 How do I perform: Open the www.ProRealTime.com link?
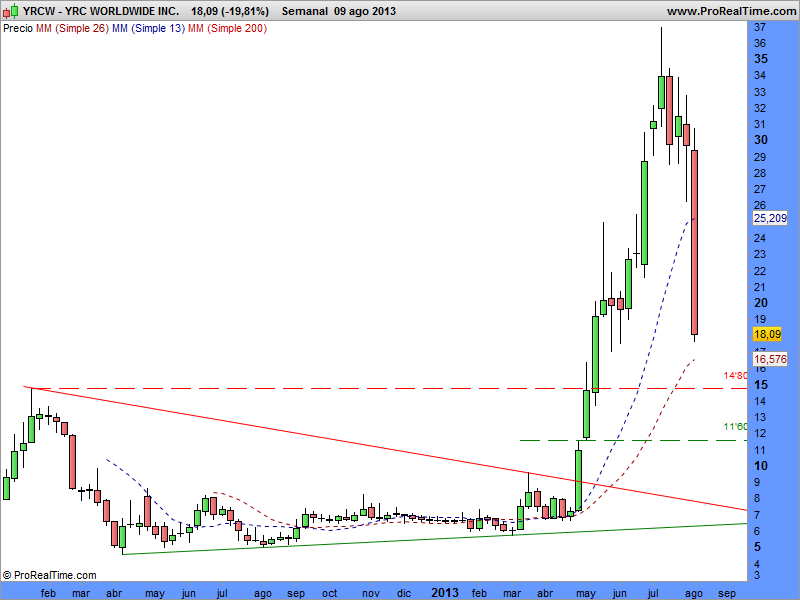tap(731, 11)
